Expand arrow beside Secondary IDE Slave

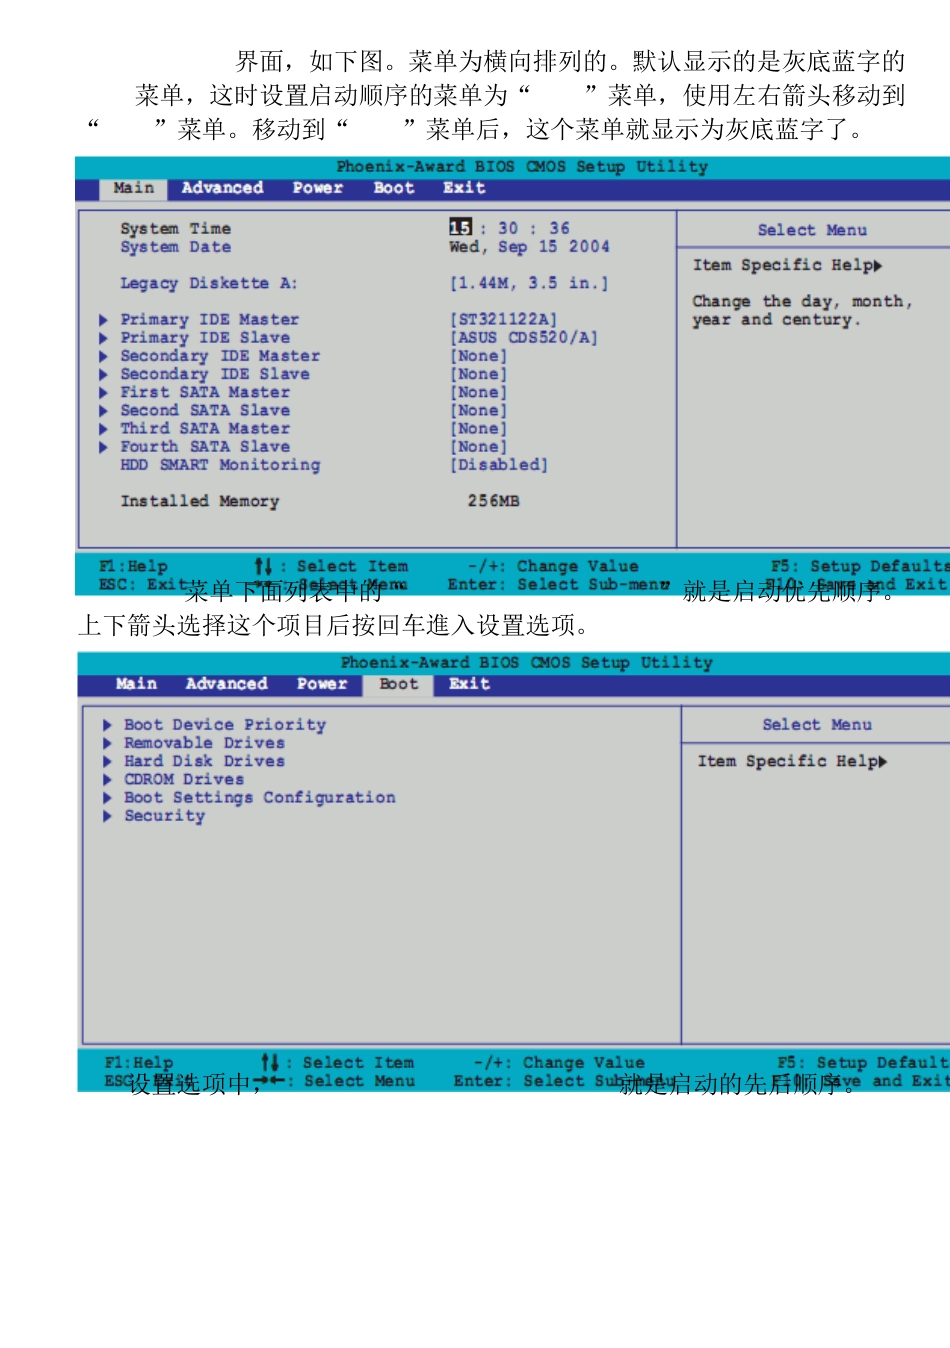click(103, 374)
